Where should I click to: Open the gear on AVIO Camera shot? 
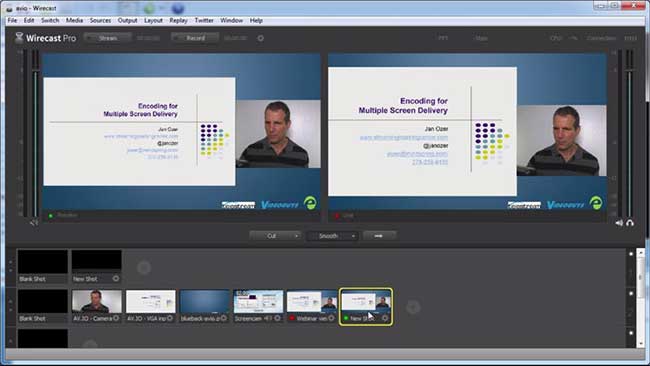[x=116, y=318]
